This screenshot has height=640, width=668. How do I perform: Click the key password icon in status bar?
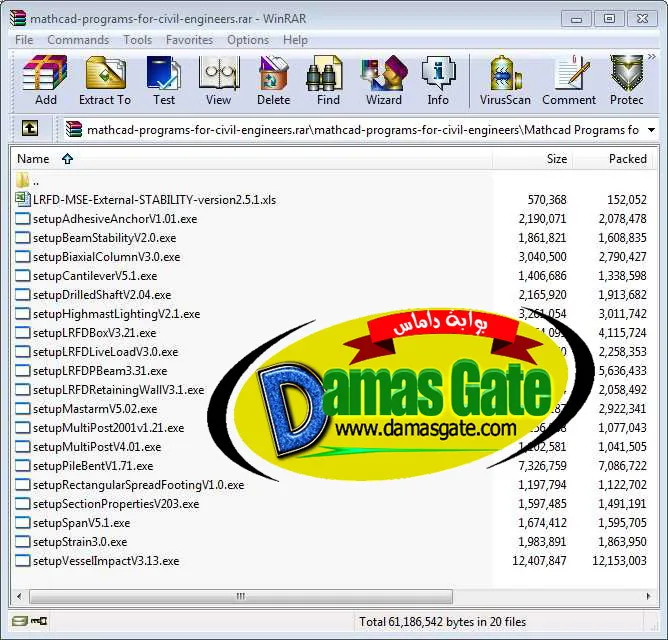tap(40, 621)
